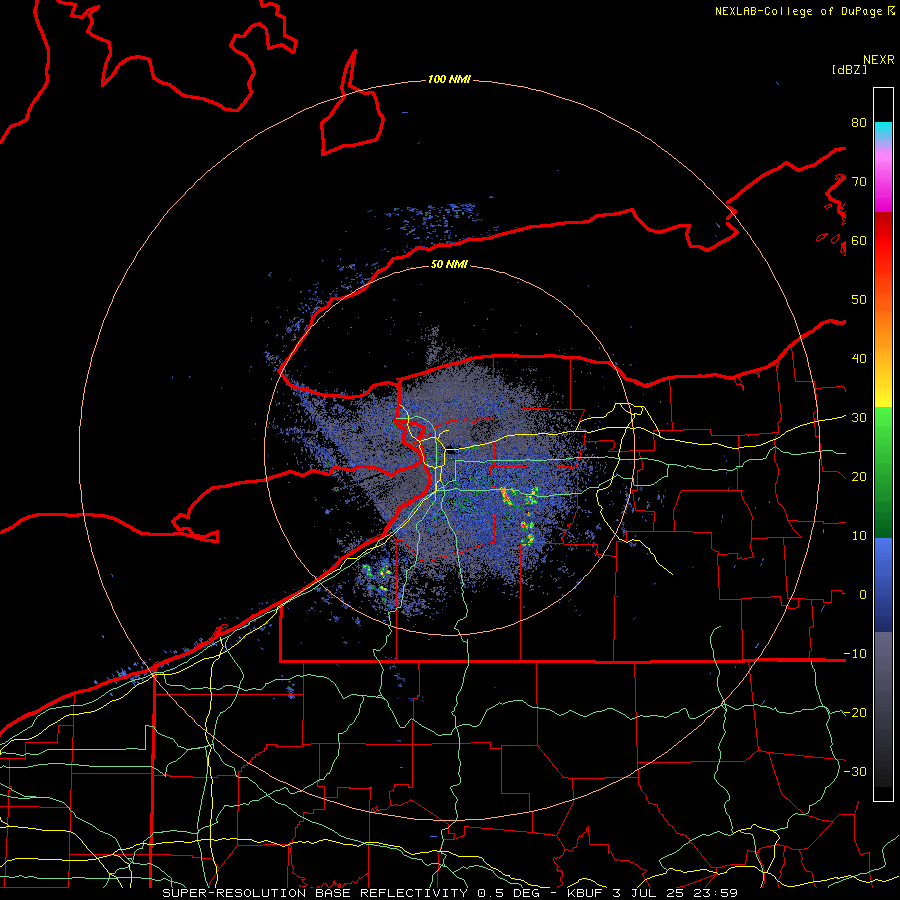Click the 20 dBZ scale value
This screenshot has width=900, height=900.
tap(859, 477)
